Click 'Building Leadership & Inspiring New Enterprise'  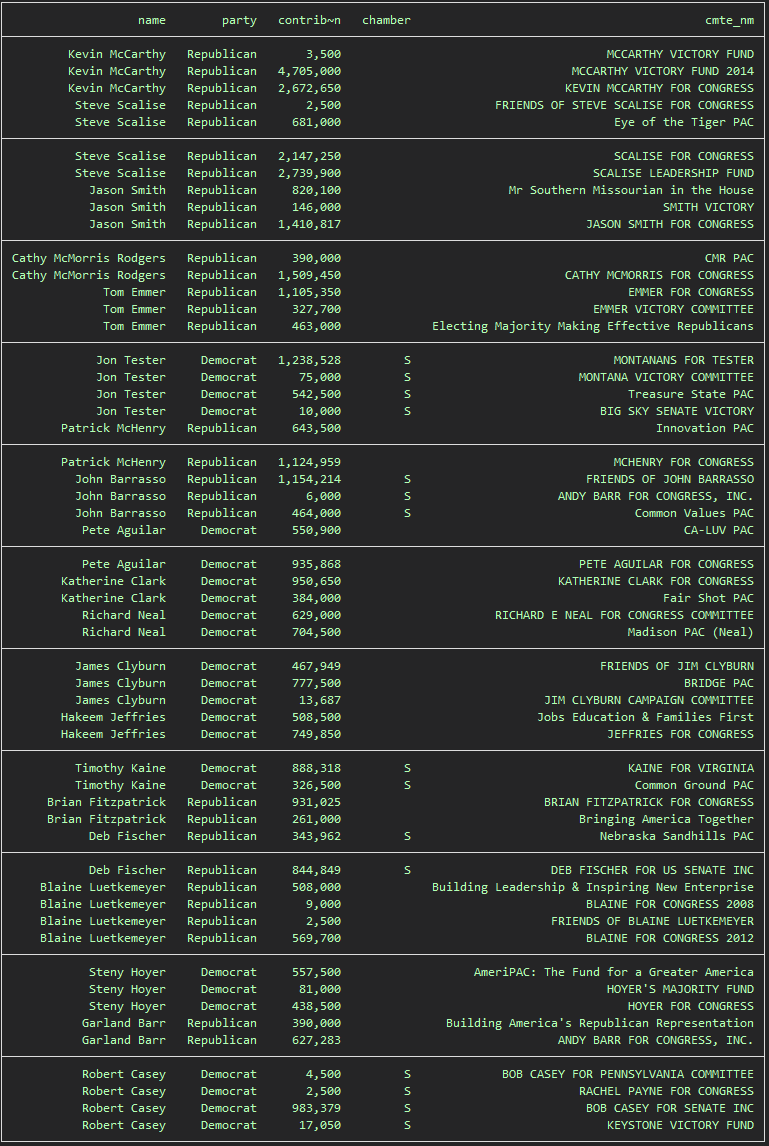coord(593,887)
